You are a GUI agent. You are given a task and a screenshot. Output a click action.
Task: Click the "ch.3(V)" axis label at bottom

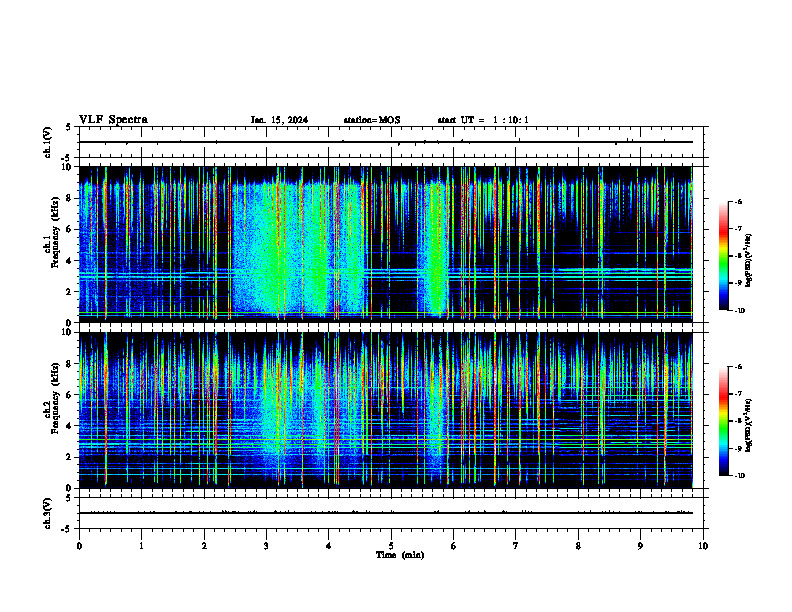pyautogui.click(x=47, y=513)
